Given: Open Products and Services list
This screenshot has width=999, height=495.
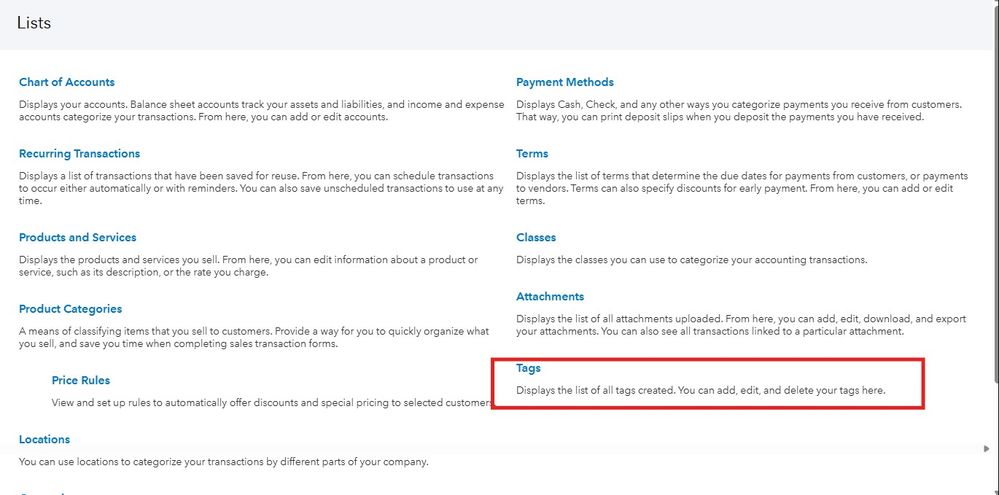Looking at the screenshot, I should pyautogui.click(x=77, y=238).
